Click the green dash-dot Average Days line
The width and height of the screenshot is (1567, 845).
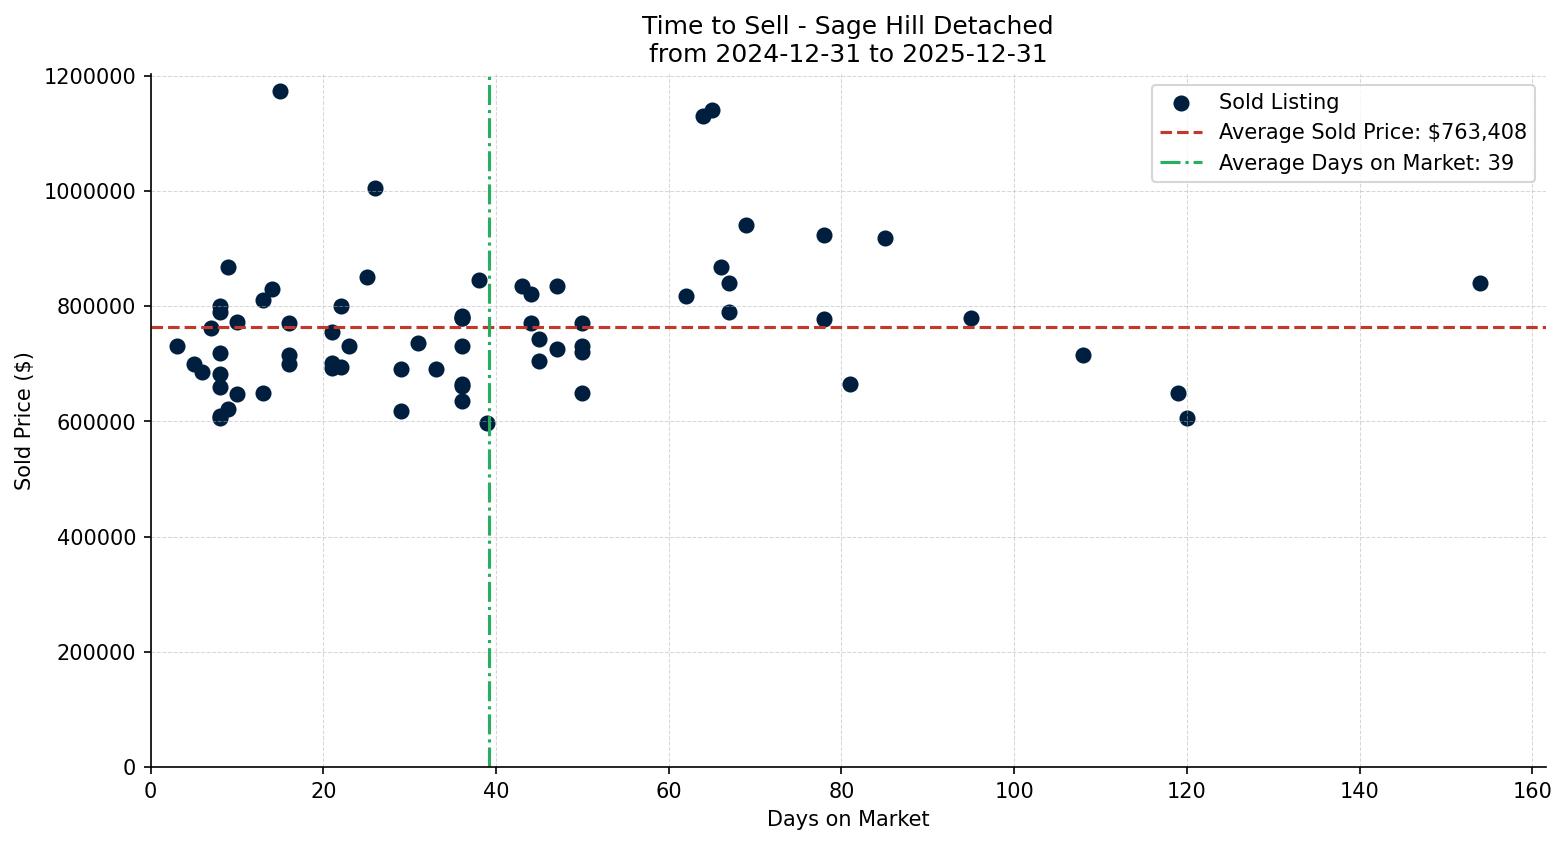(x=488, y=600)
